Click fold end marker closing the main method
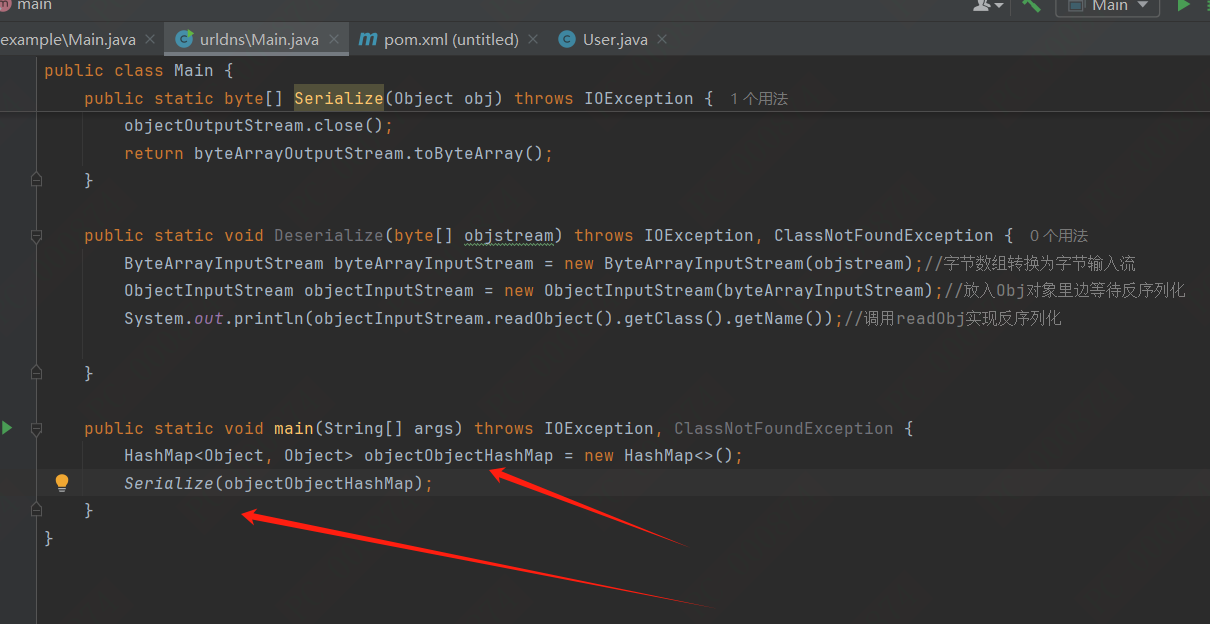 tap(37, 510)
